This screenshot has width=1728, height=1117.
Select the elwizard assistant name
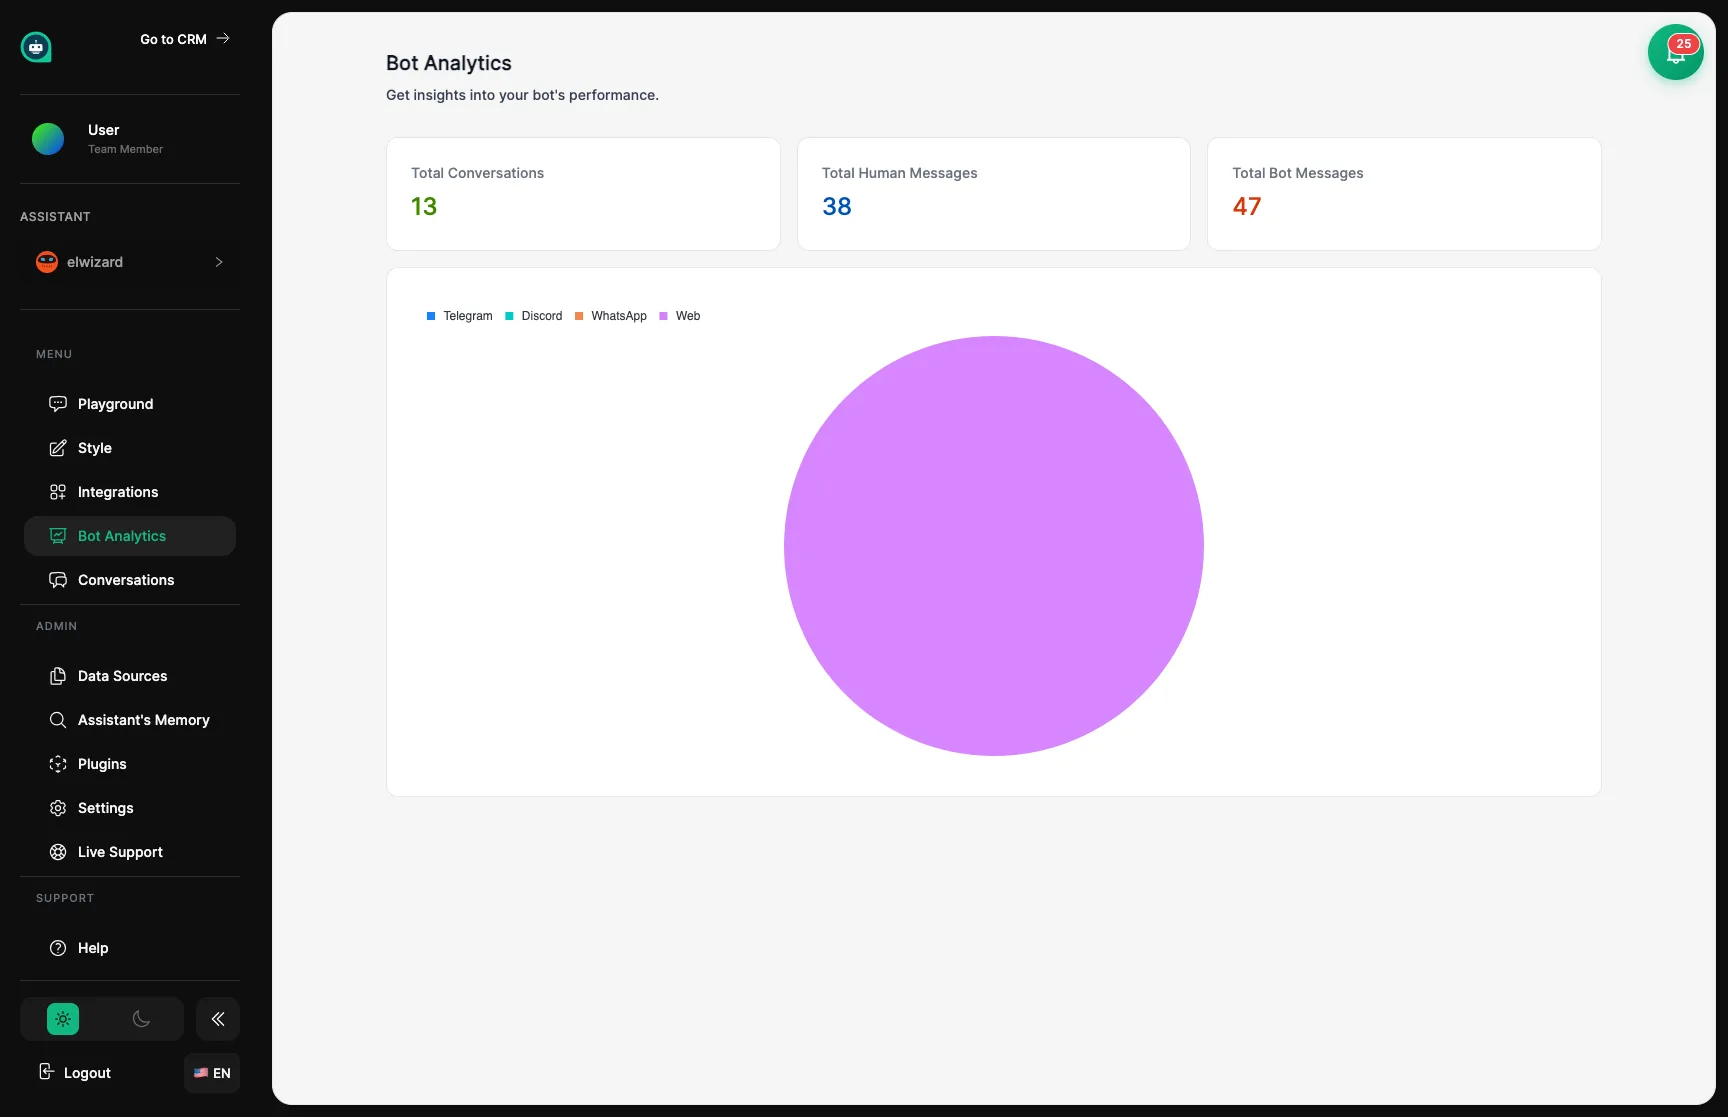point(95,262)
